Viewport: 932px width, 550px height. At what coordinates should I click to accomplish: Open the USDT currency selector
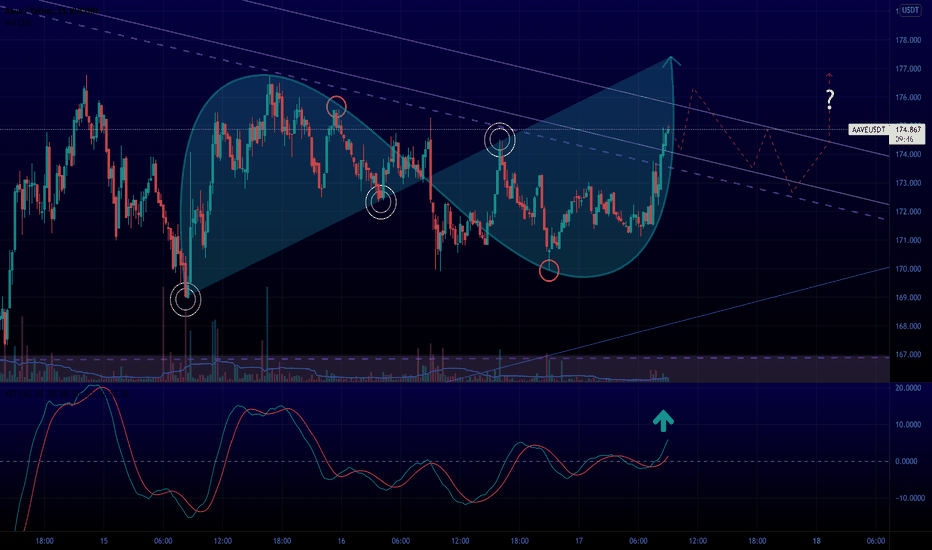(x=910, y=10)
